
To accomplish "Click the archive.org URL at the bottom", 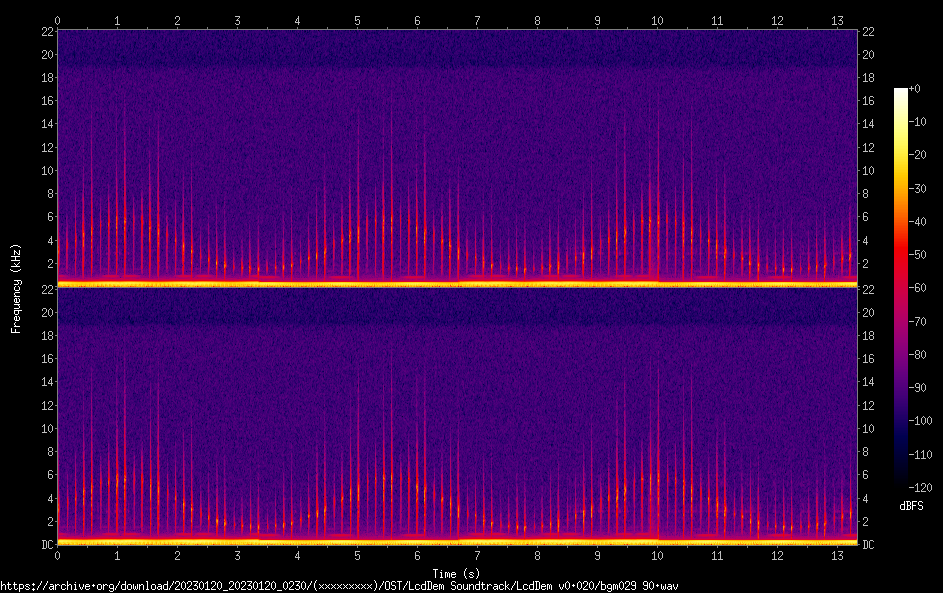I will pyautogui.click(x=339, y=586).
